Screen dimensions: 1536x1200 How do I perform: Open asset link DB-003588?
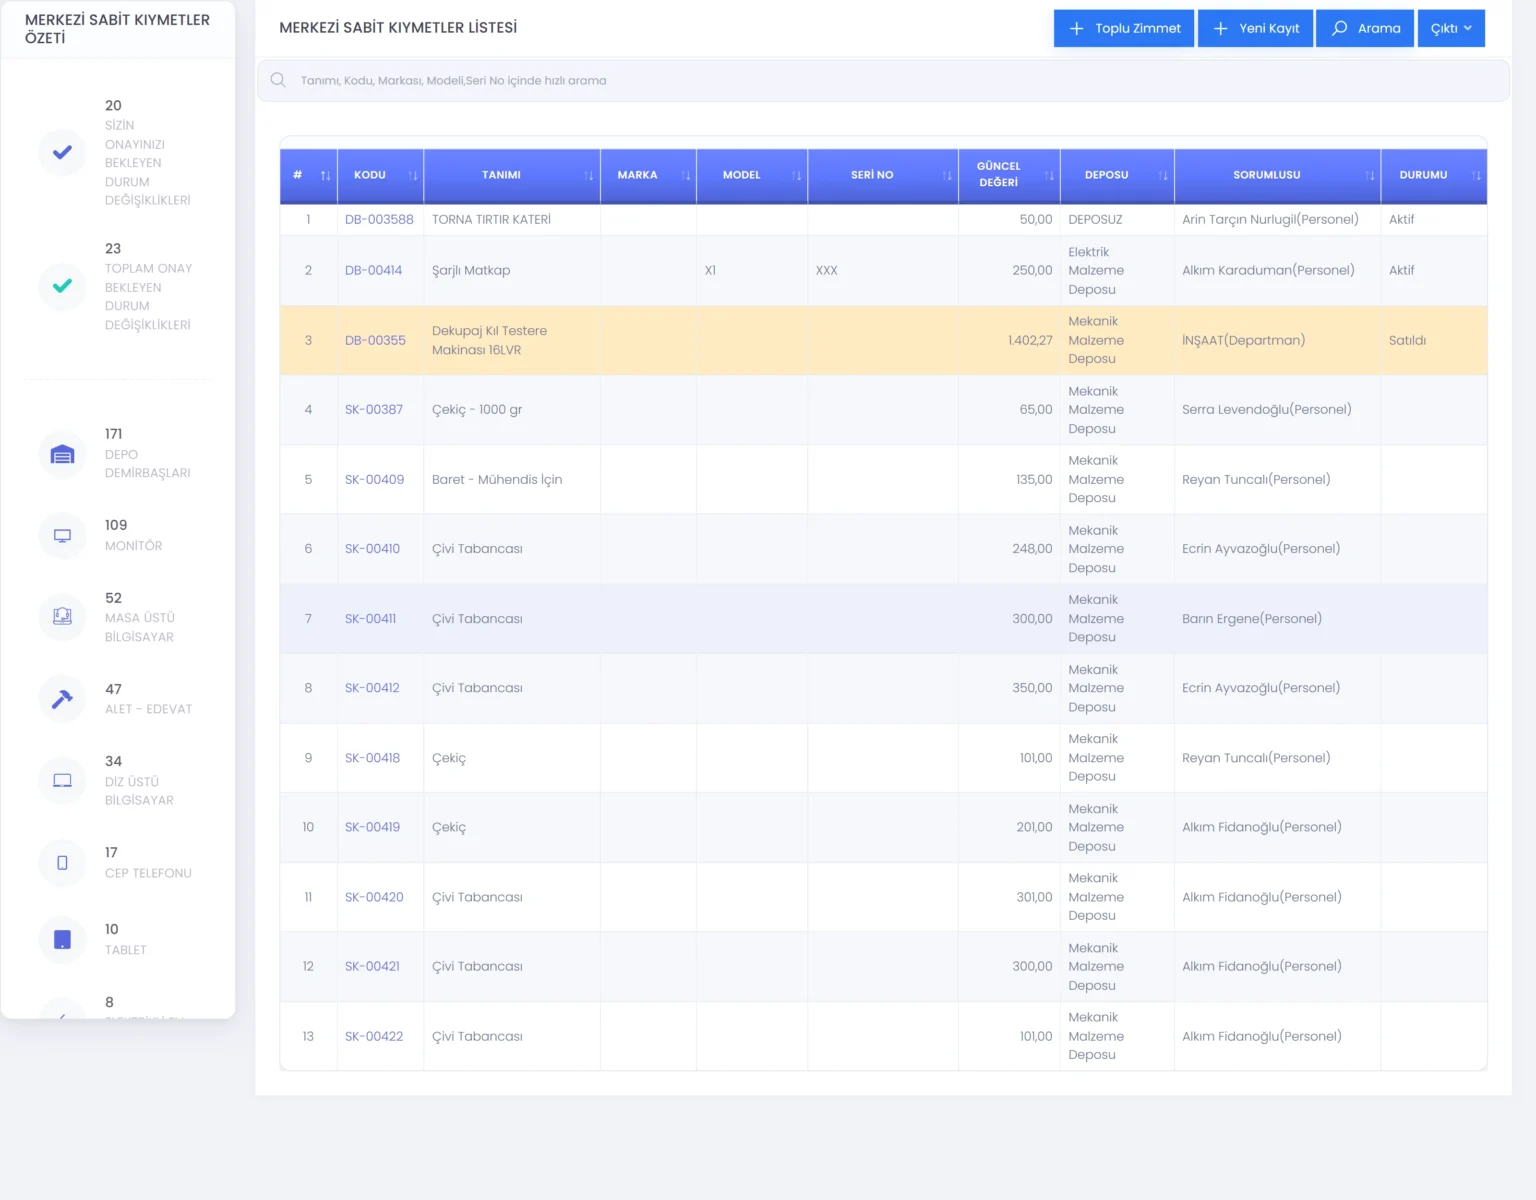click(379, 219)
